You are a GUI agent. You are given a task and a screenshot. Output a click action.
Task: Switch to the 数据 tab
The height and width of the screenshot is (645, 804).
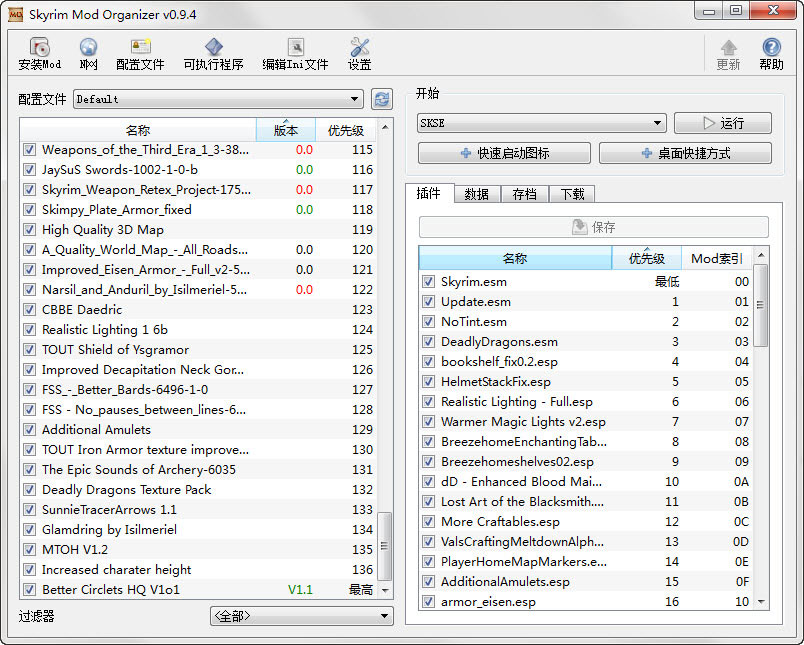pos(476,194)
